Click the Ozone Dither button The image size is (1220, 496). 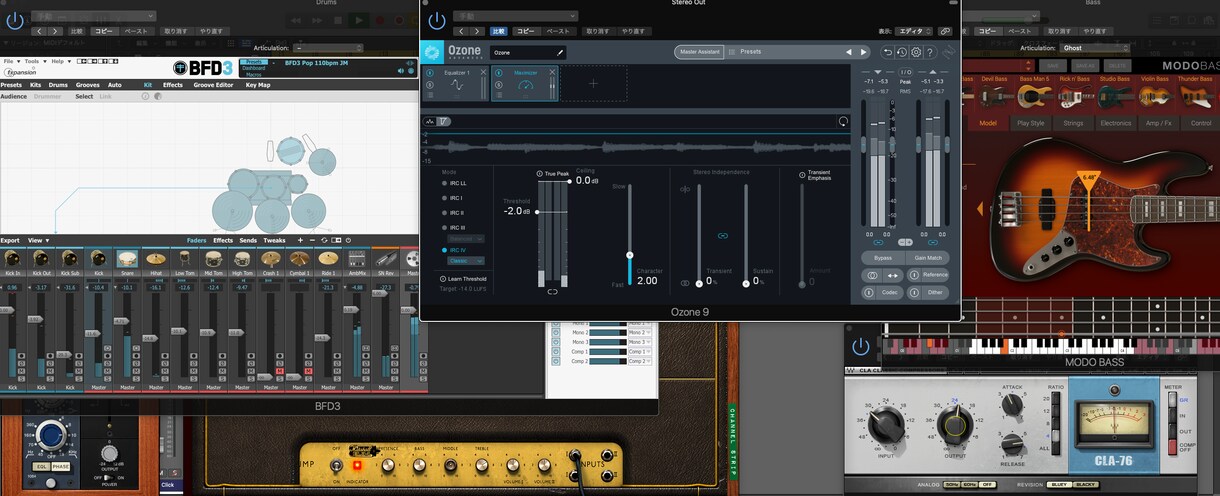coord(928,293)
